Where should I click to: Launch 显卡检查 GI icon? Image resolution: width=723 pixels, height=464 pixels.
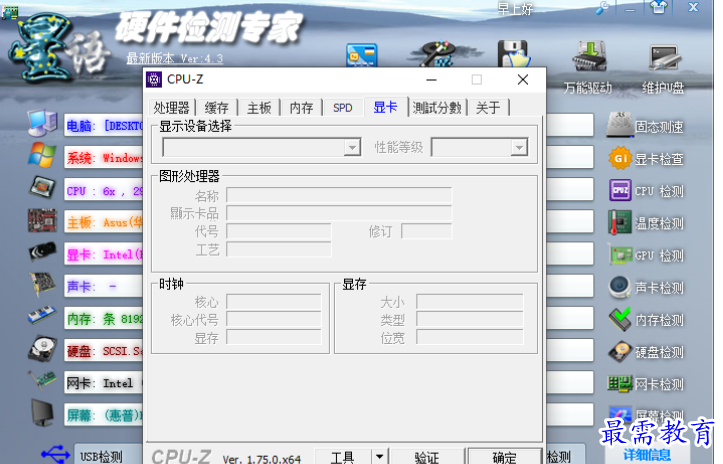620,159
